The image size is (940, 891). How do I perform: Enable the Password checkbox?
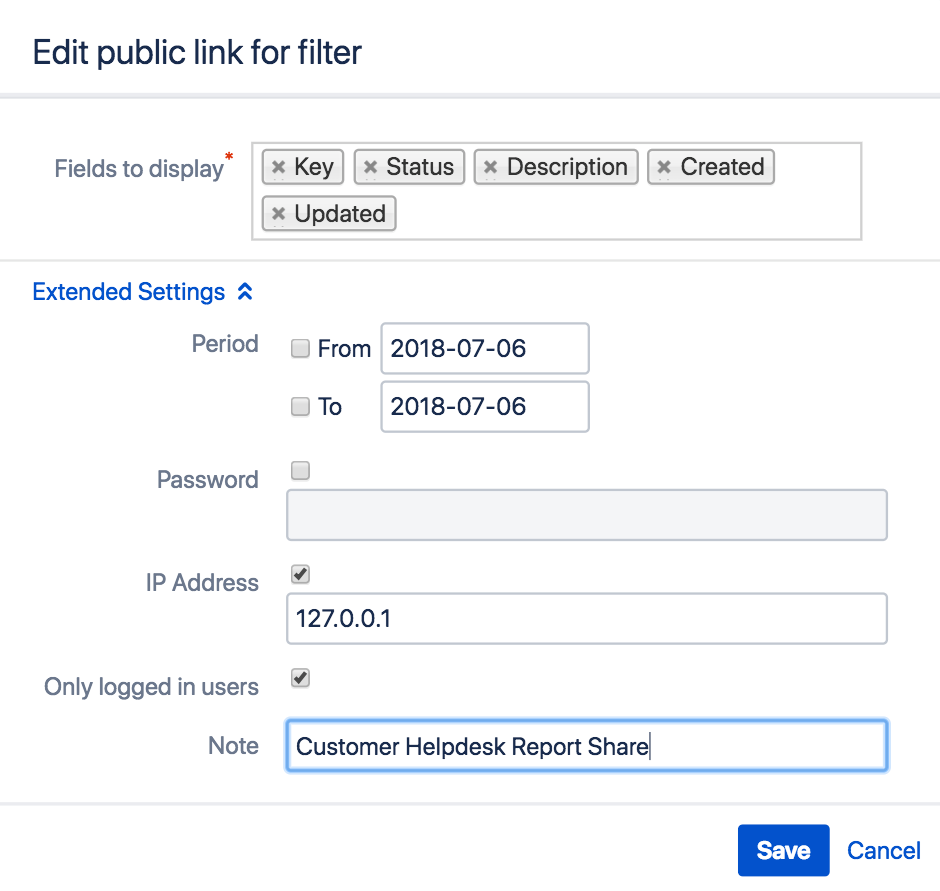(300, 471)
